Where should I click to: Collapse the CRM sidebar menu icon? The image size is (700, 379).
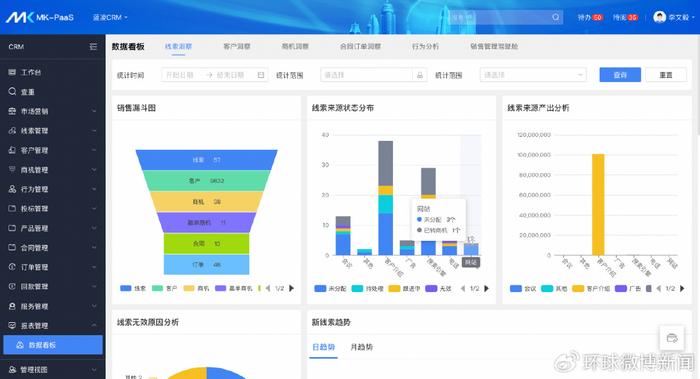click(93, 46)
